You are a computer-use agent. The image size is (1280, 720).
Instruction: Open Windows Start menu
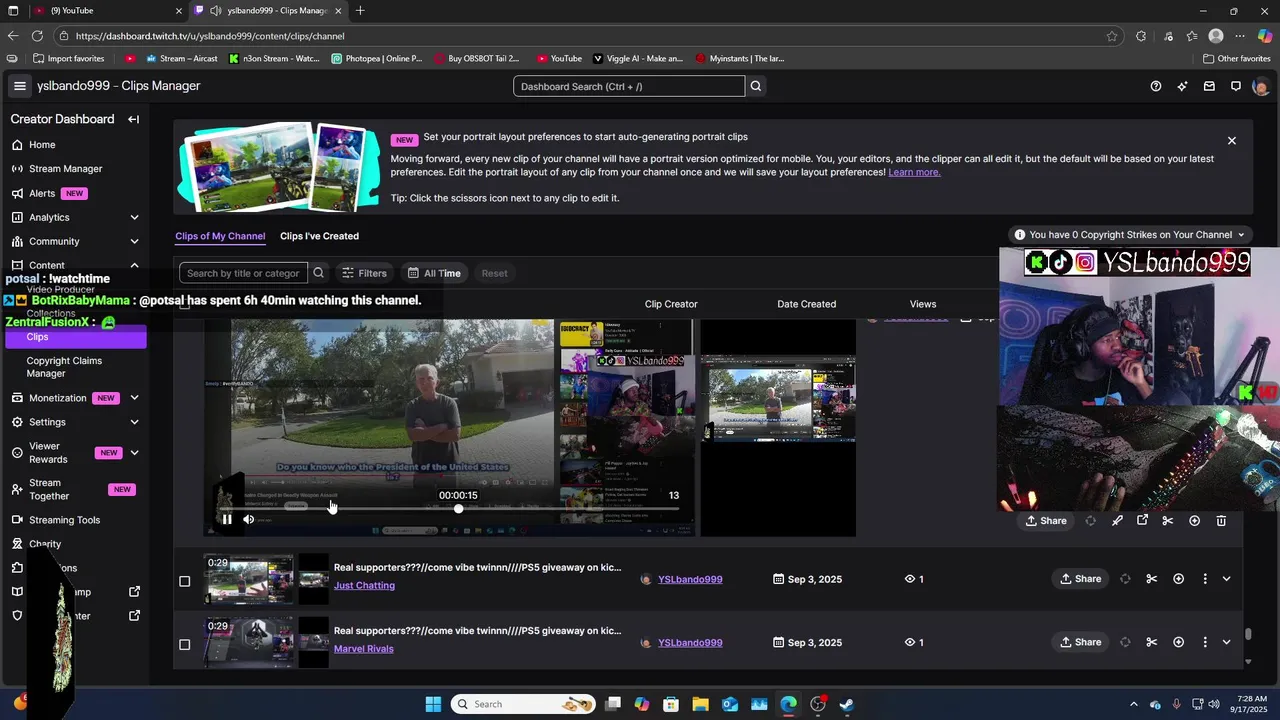pos(433,704)
